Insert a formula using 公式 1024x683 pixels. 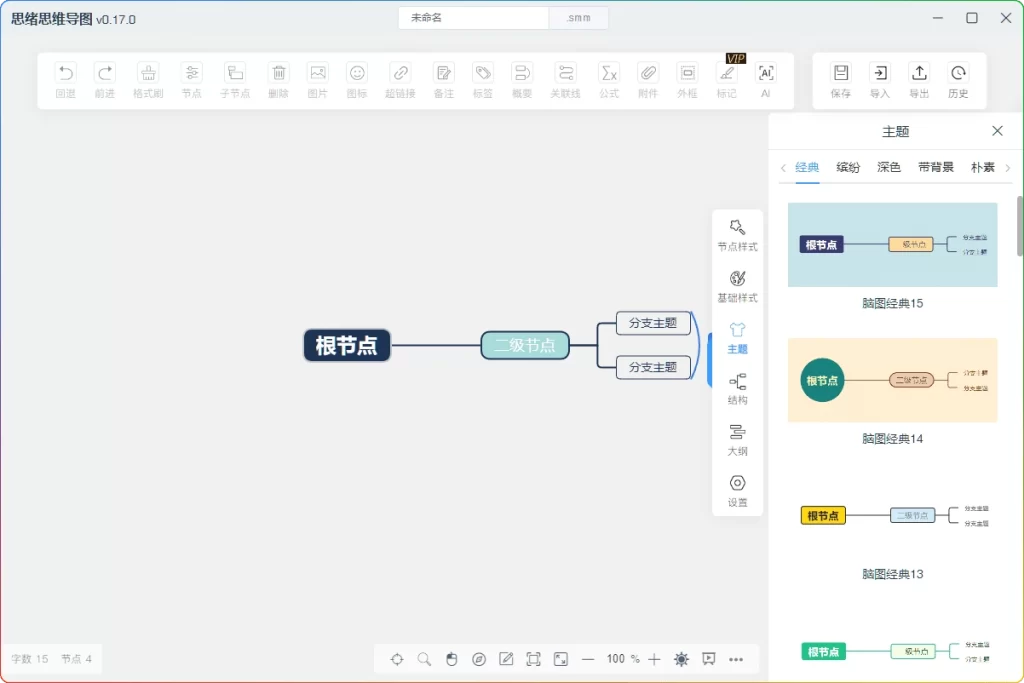pos(609,80)
